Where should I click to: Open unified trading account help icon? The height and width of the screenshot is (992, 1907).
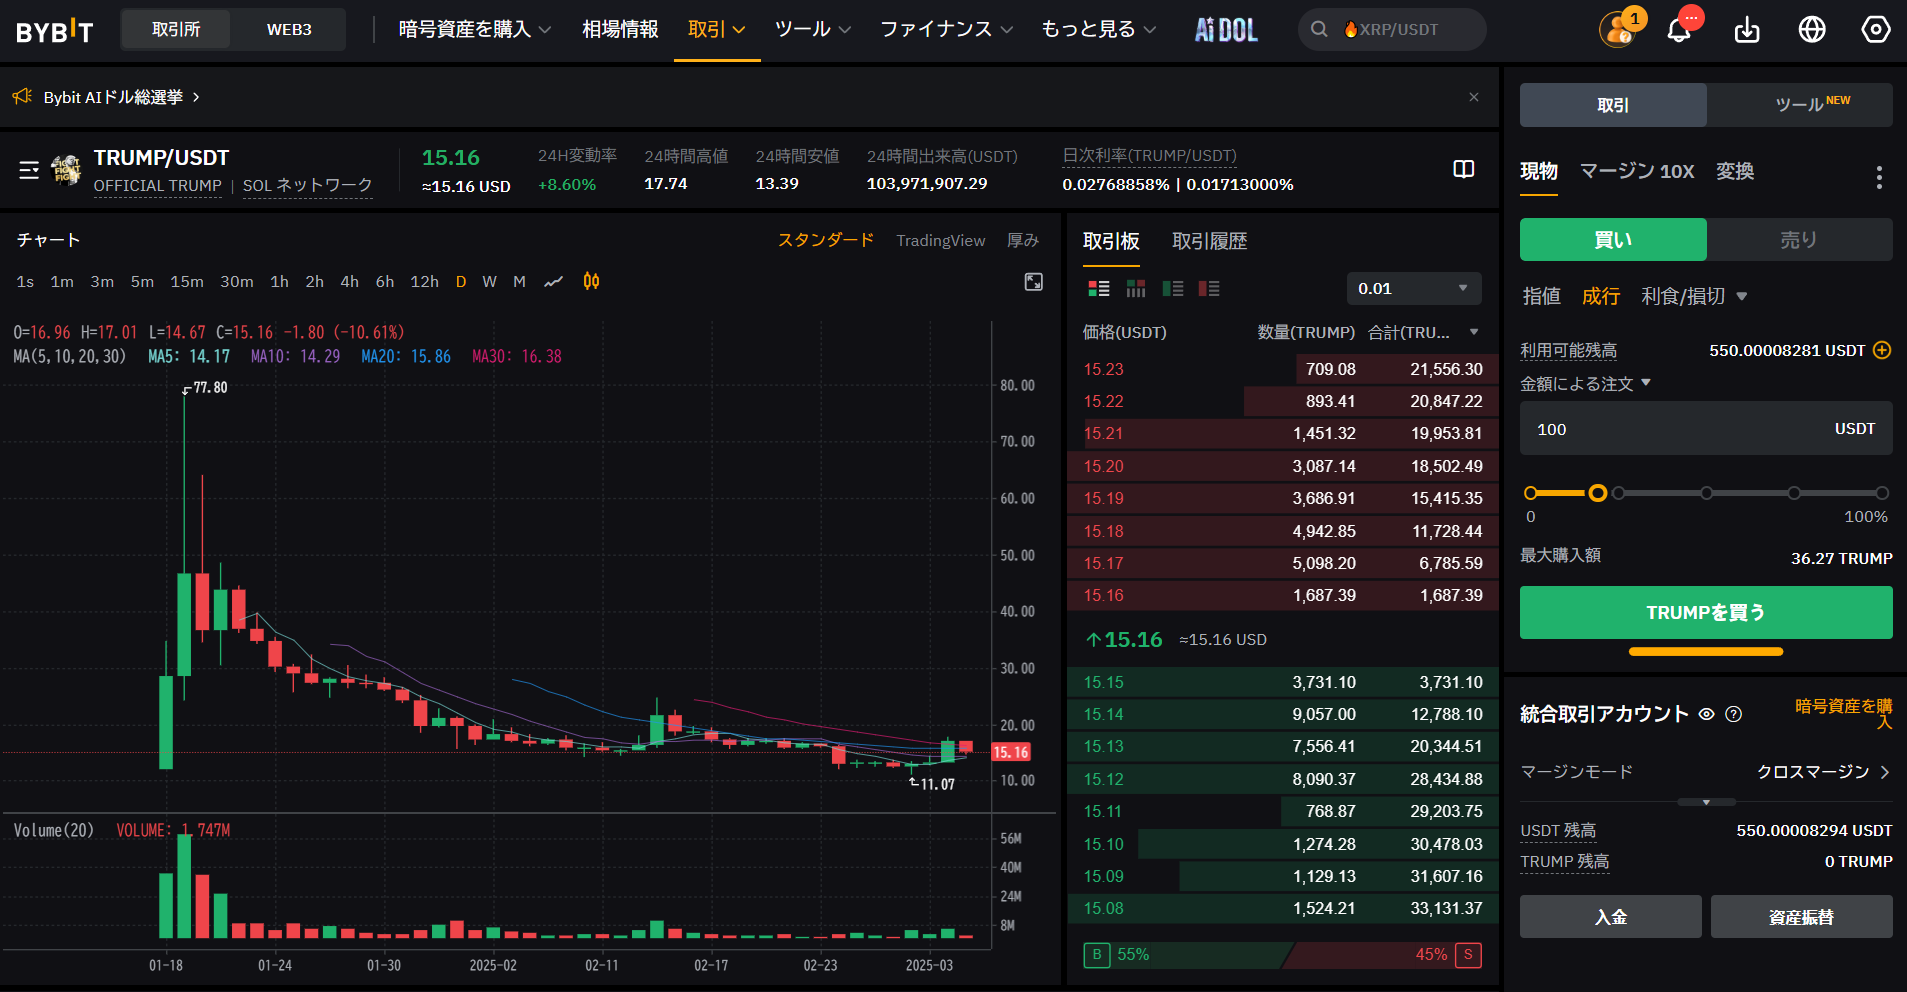tap(1734, 714)
